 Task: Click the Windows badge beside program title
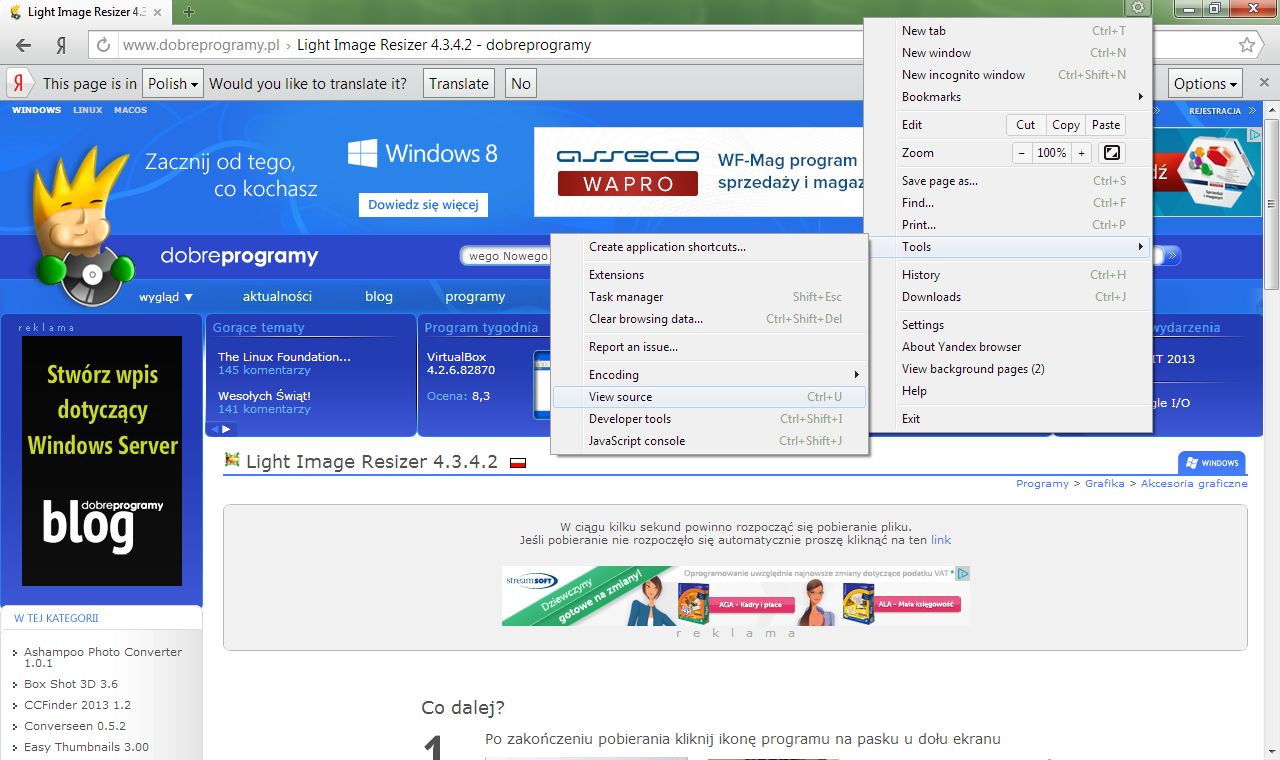click(1212, 463)
